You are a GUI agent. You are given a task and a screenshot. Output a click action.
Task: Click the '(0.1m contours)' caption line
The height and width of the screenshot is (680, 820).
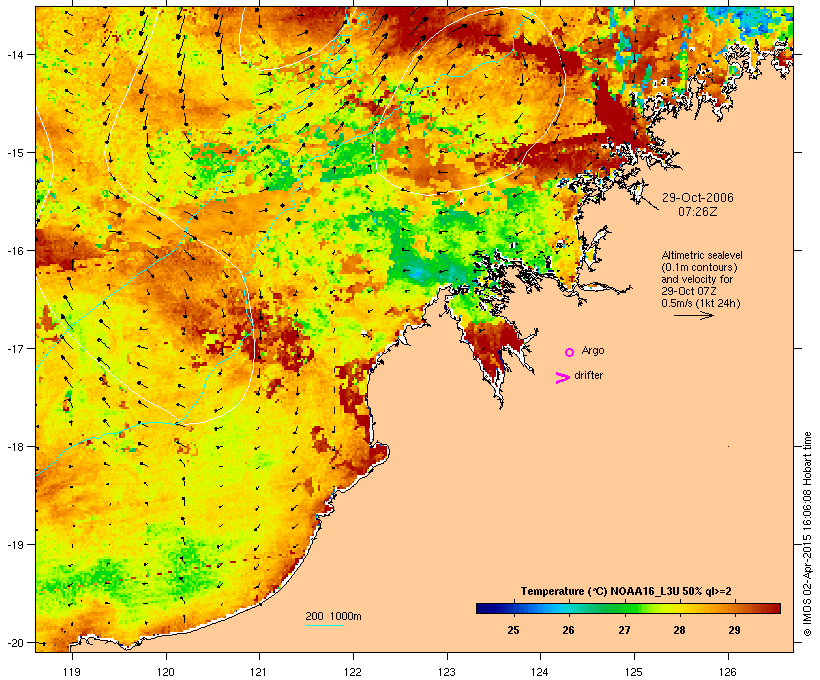(700, 267)
